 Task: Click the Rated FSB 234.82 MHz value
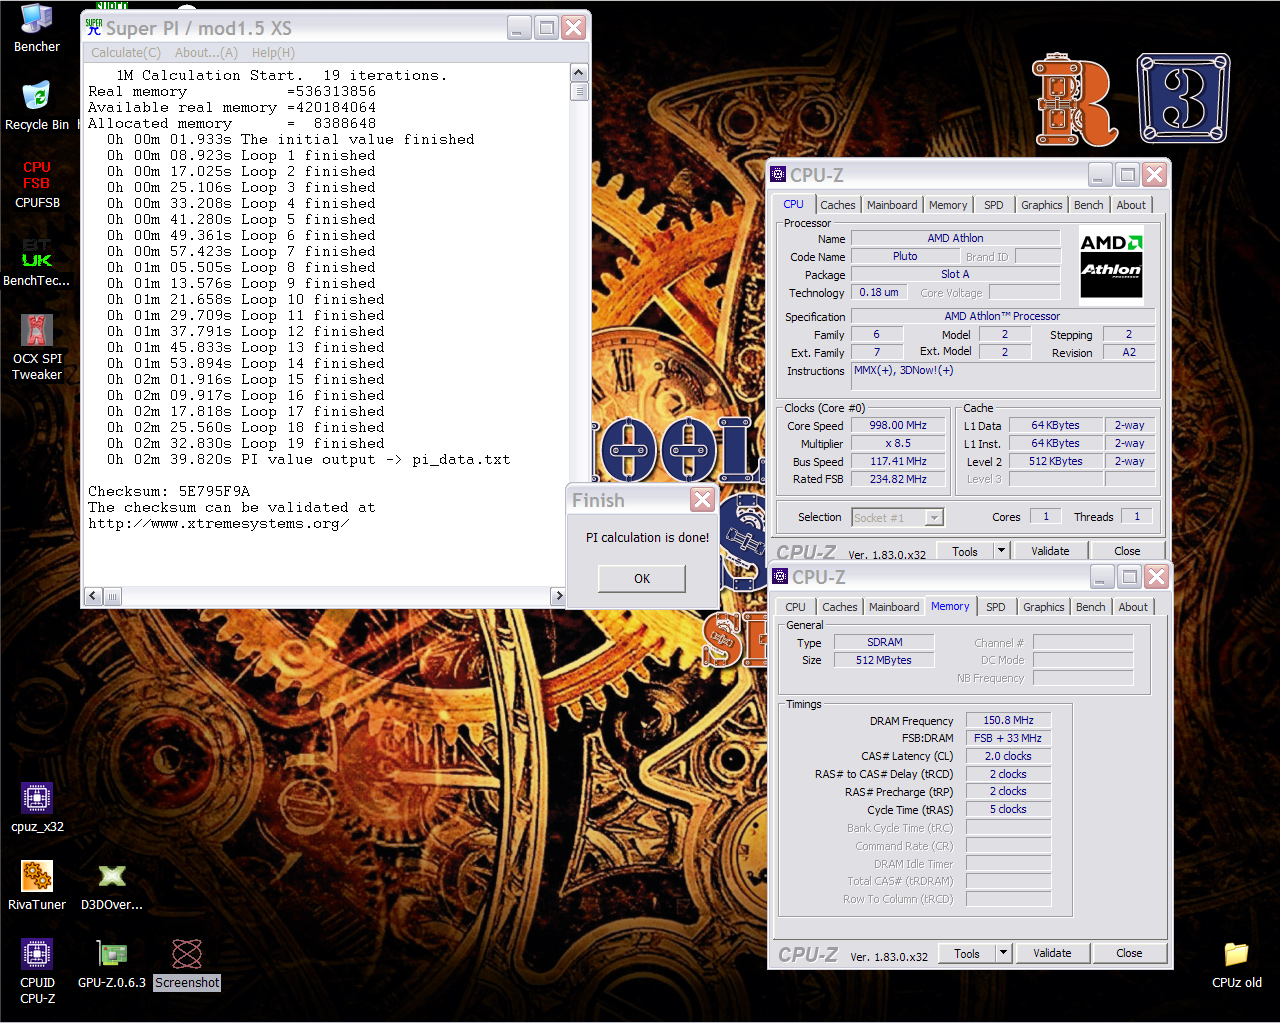(898, 479)
